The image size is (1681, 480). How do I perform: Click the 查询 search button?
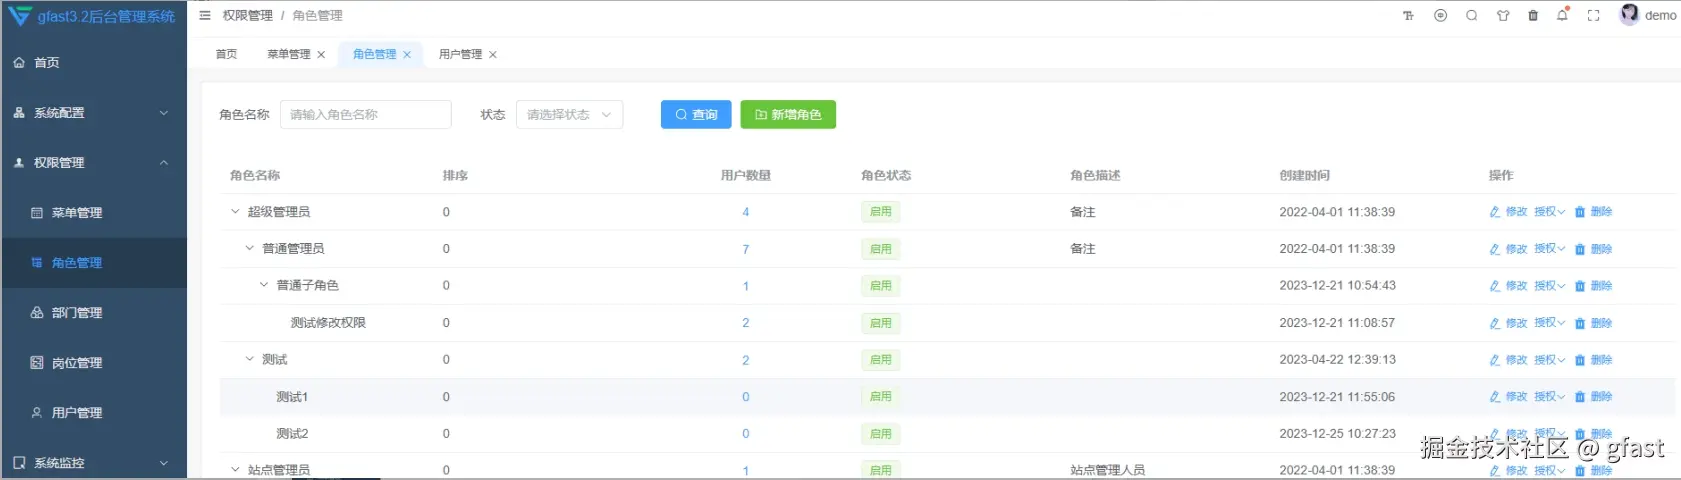point(696,115)
